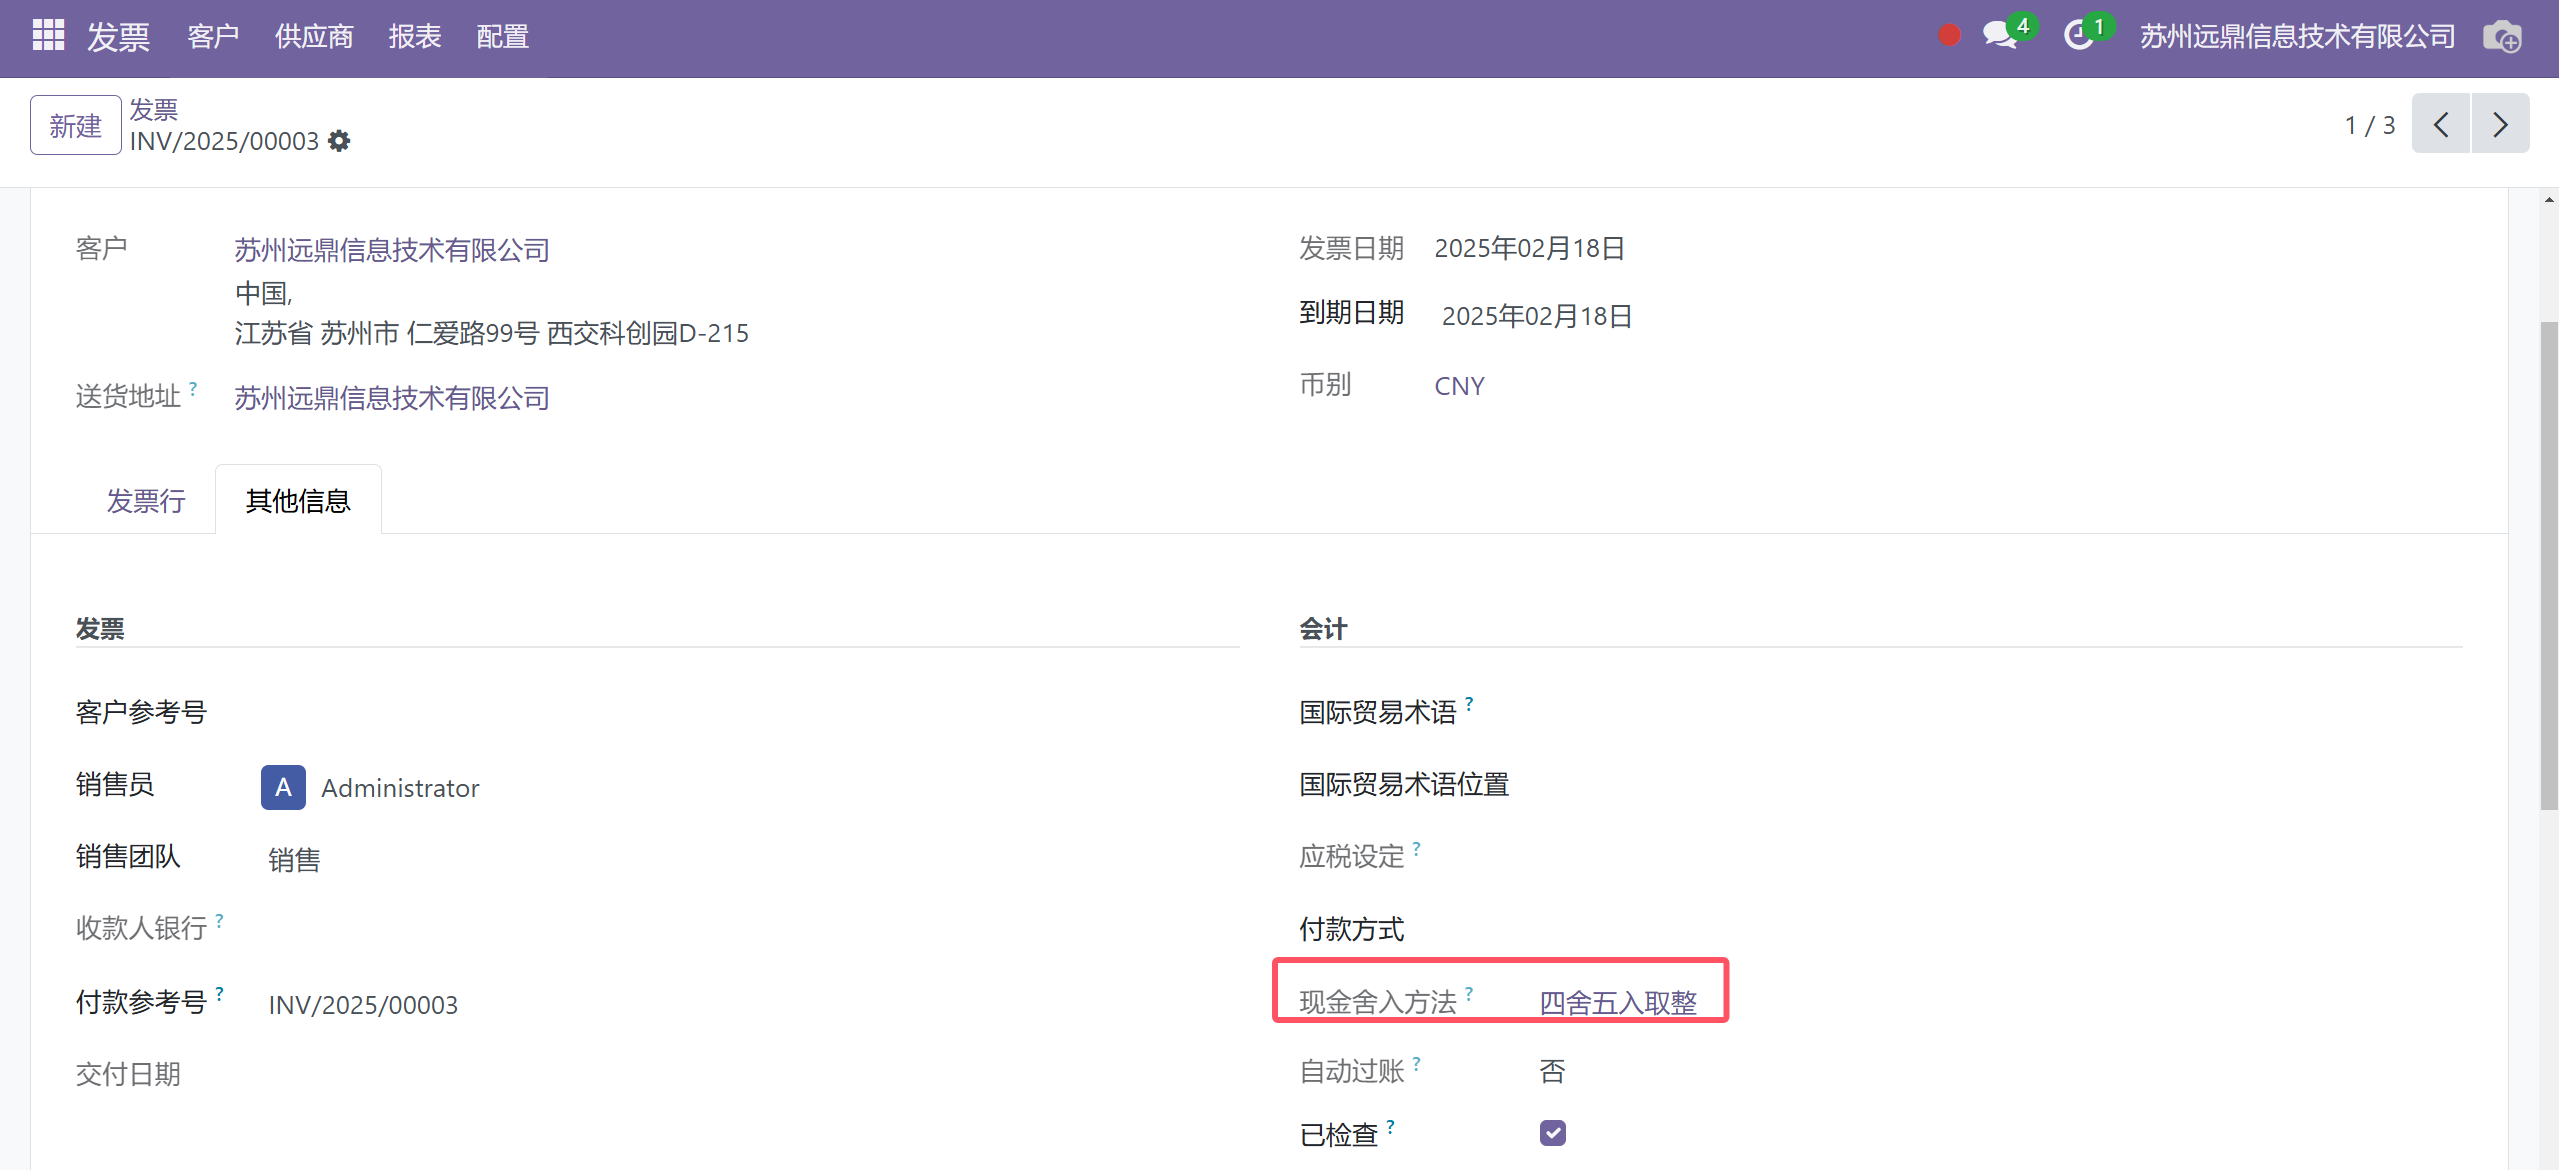Open customer link 苏州远鼎信息技术有限公司

(392, 250)
